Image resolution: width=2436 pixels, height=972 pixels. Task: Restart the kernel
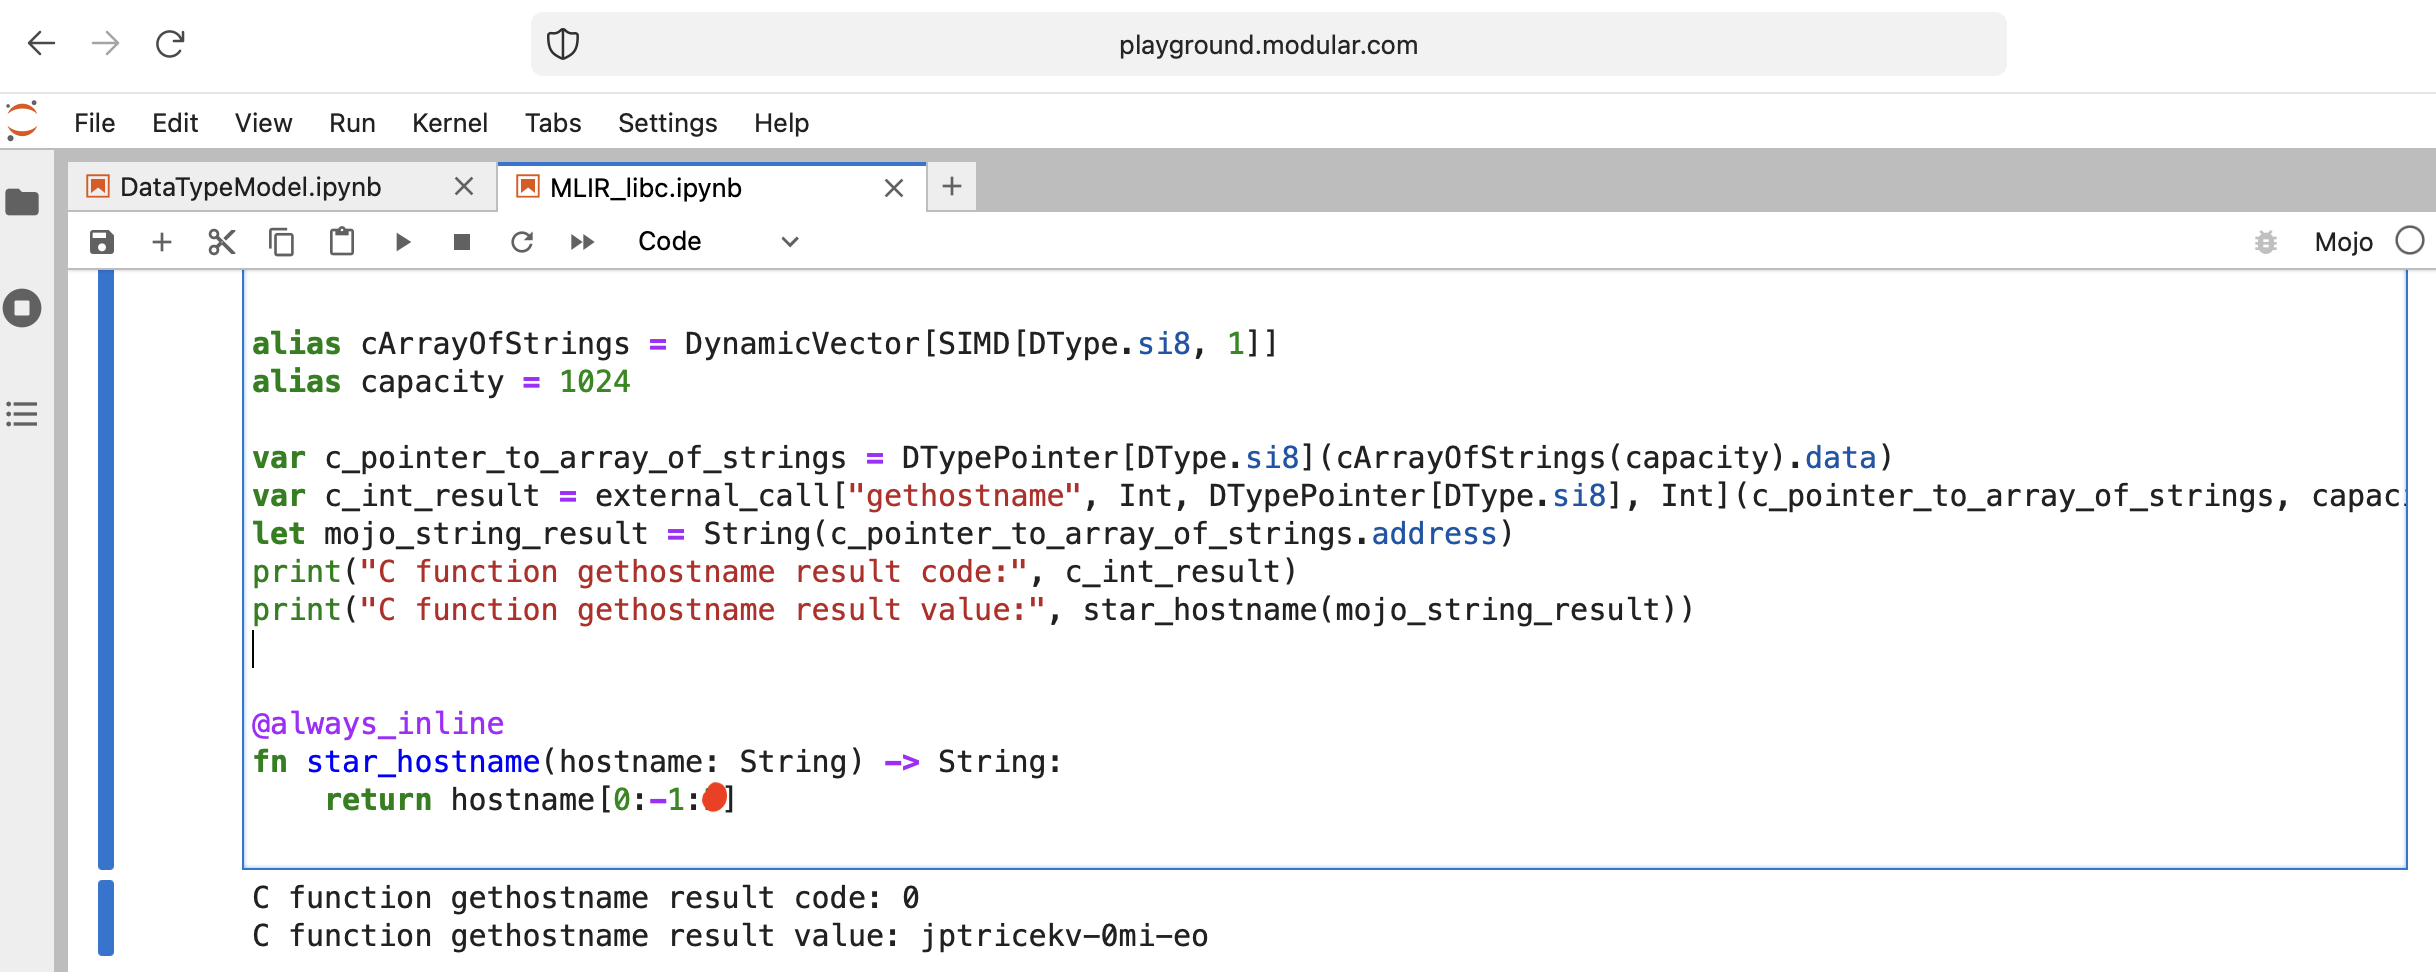[x=522, y=242]
